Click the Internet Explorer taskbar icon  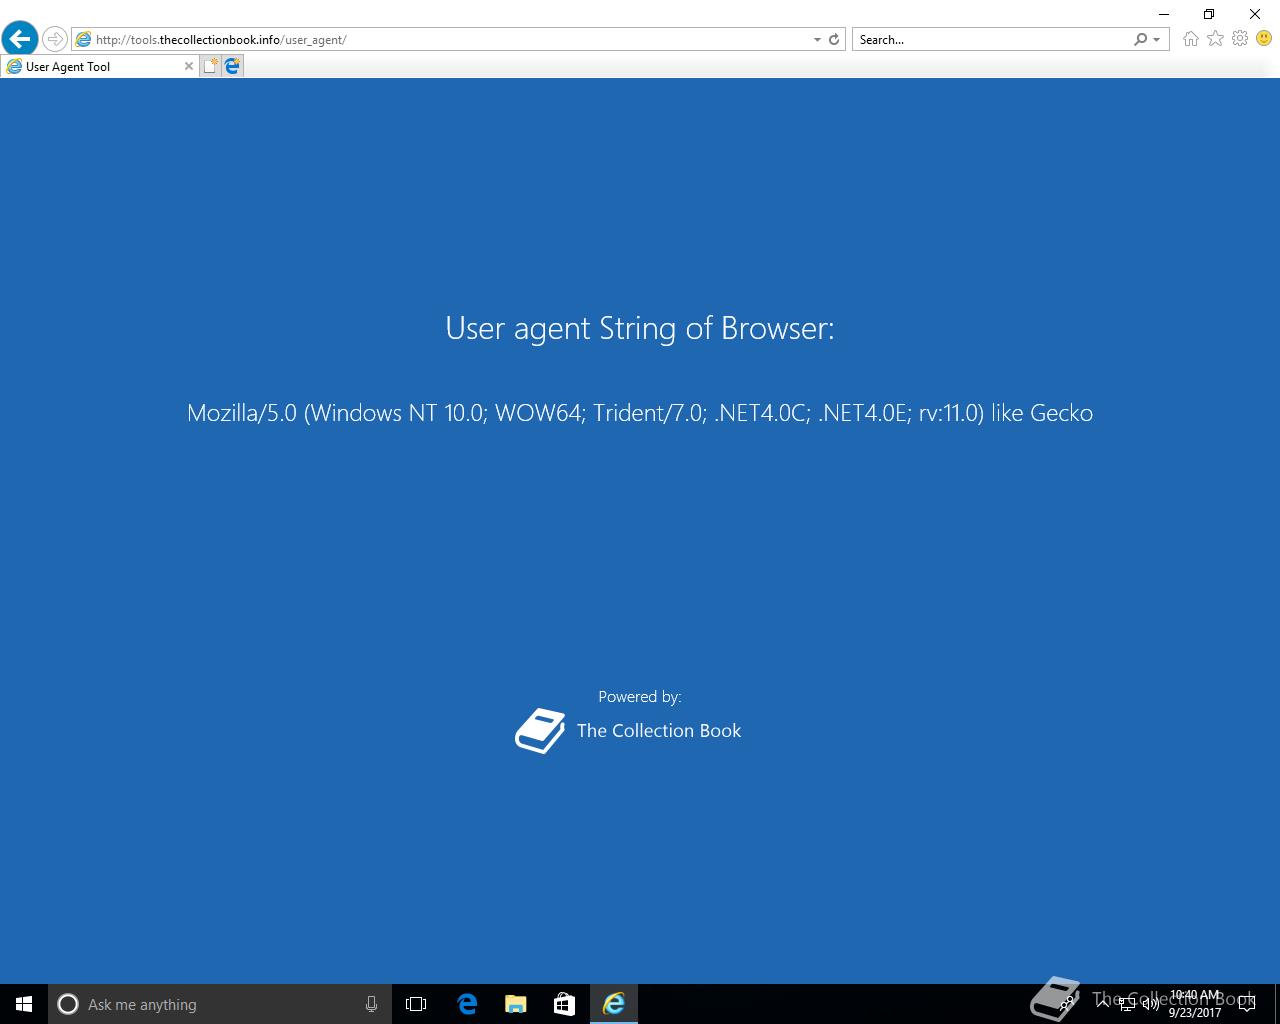[613, 1004]
